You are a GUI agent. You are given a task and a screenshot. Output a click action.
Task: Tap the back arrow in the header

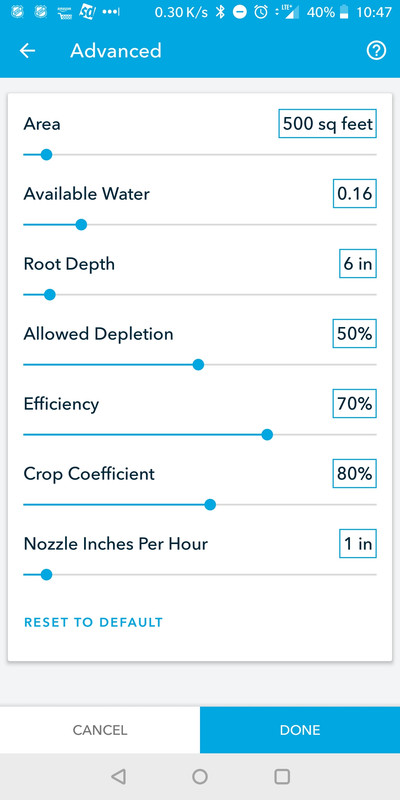(x=28, y=51)
